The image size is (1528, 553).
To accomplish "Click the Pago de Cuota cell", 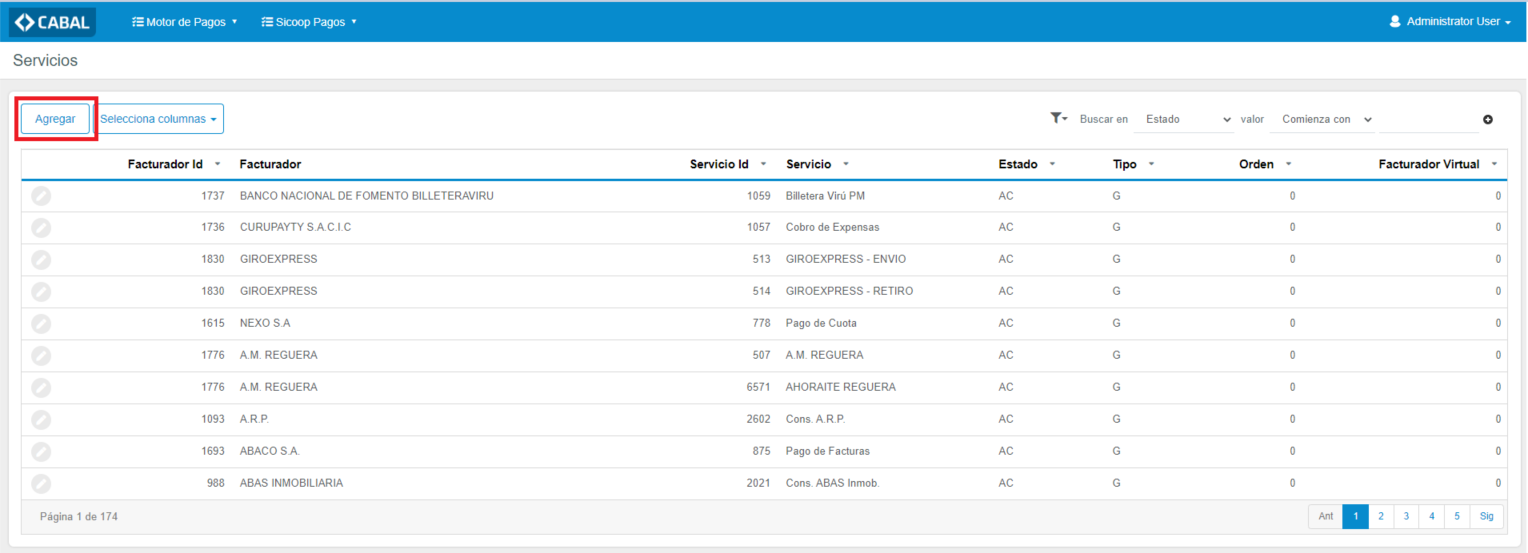I will point(821,324).
